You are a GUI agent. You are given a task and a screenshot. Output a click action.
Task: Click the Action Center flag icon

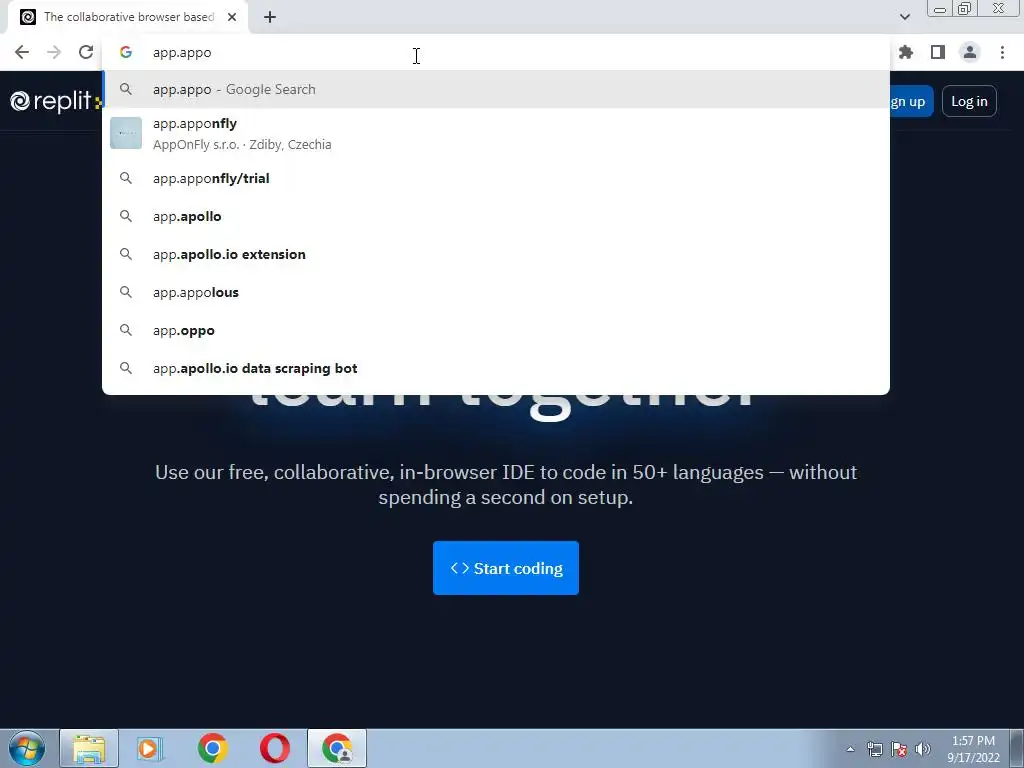click(899, 749)
